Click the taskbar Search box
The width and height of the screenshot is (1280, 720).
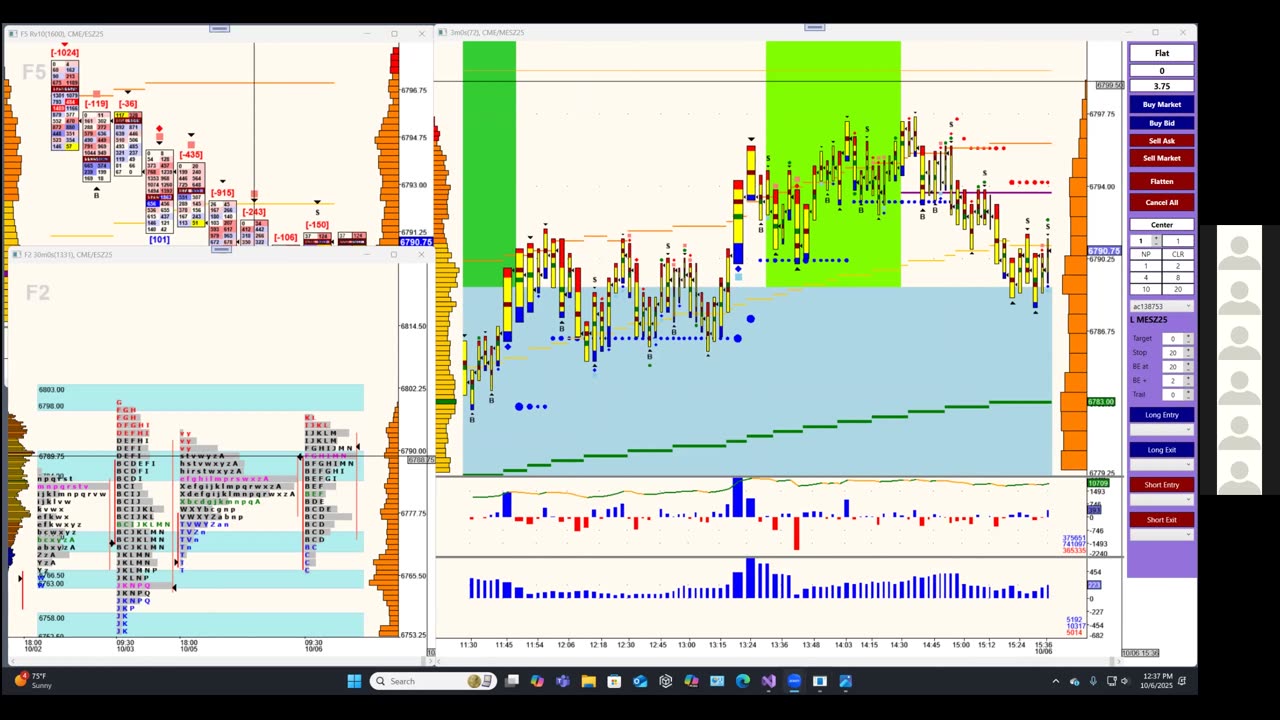click(431, 681)
